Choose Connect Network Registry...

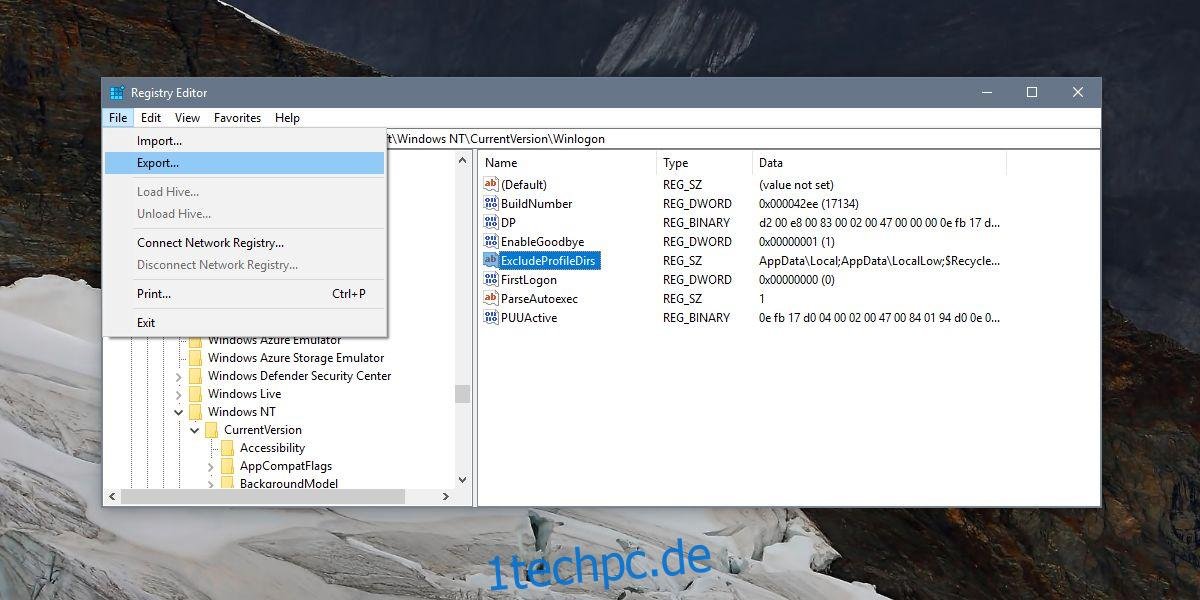click(x=245, y=243)
